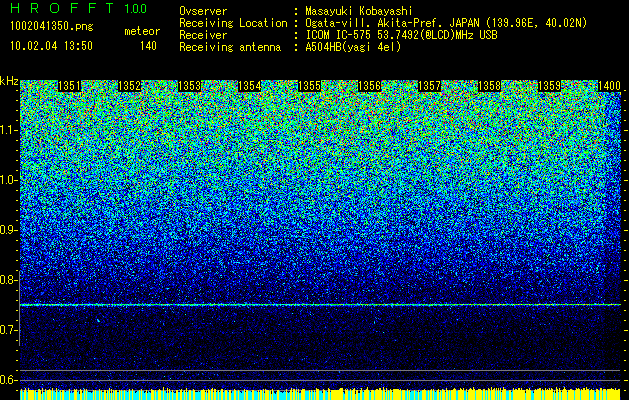Screen dimensions: 629x400
Task: Click the 1355 time marker
Action: [x=309, y=86]
